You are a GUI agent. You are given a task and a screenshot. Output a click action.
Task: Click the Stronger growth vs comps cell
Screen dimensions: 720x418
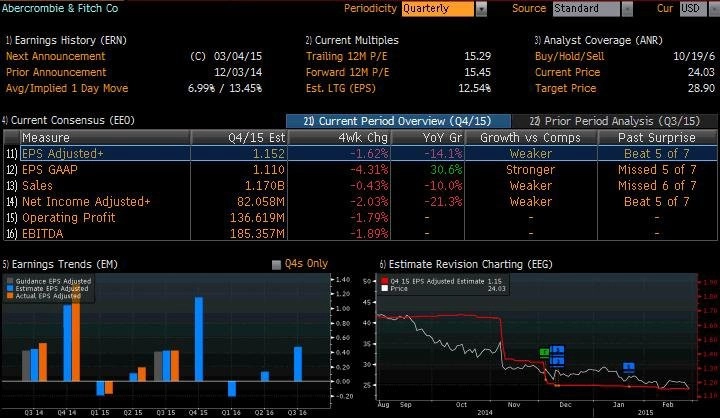(x=530, y=169)
